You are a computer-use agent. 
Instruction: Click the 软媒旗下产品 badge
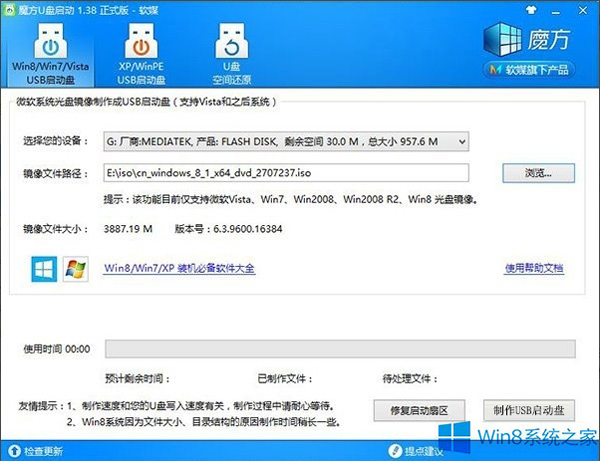point(529,70)
